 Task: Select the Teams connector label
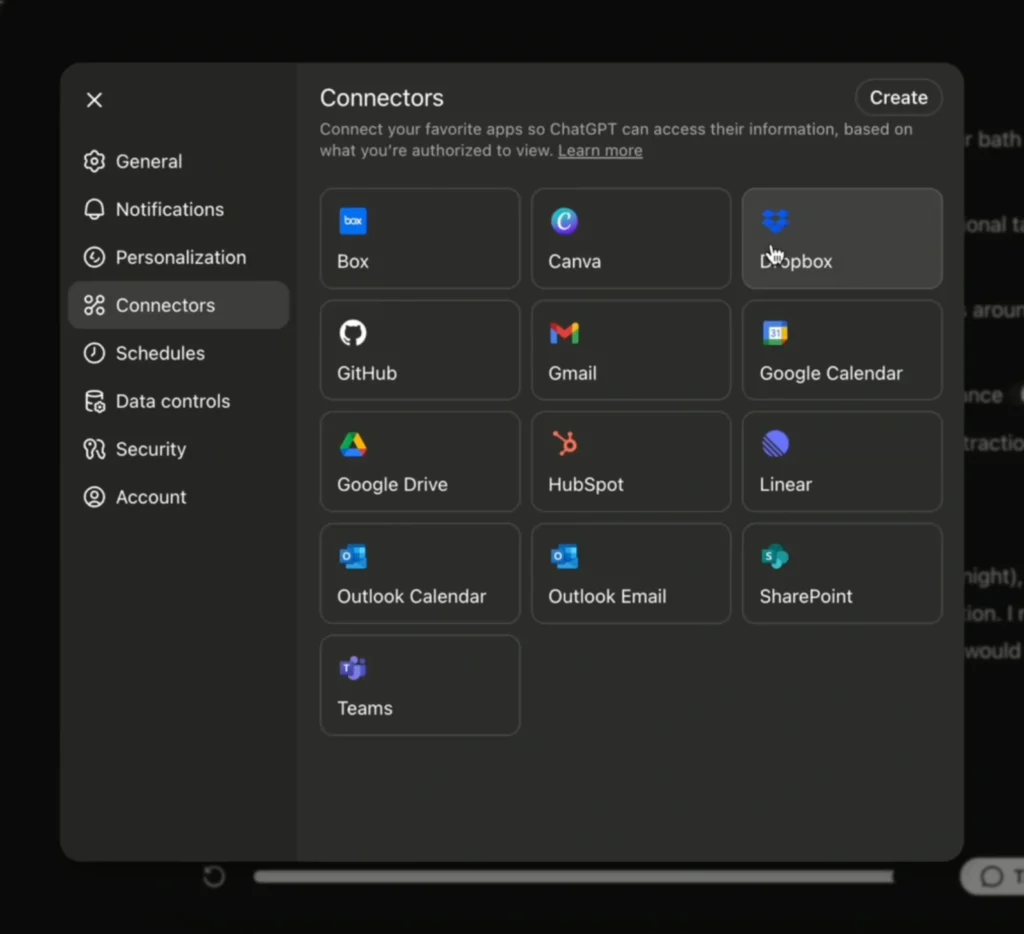coord(364,708)
